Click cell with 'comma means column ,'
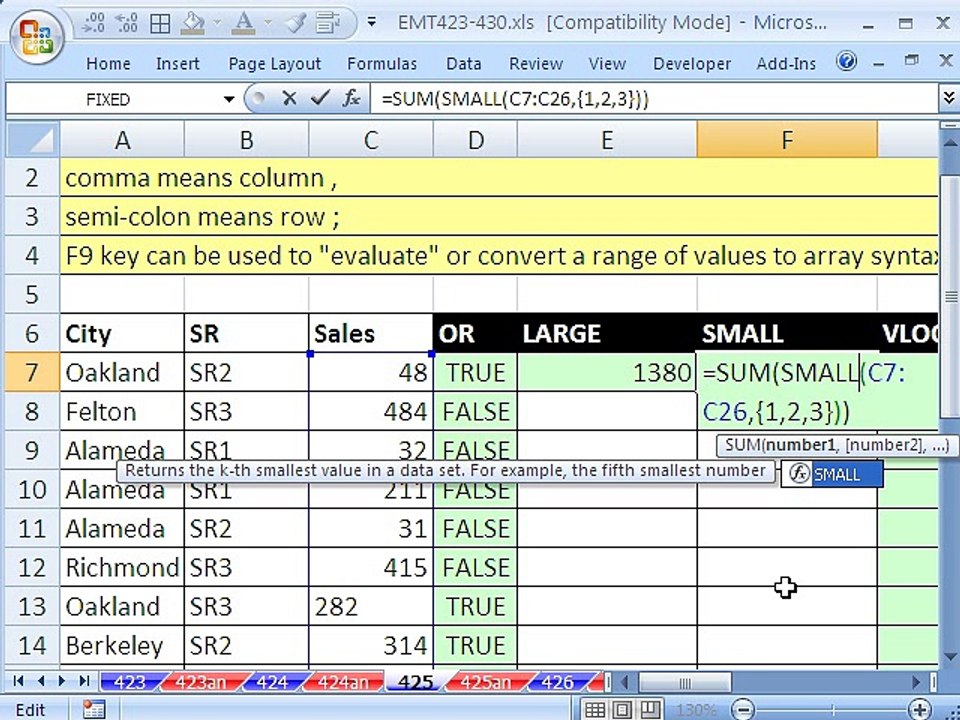960x720 pixels. pos(499,178)
